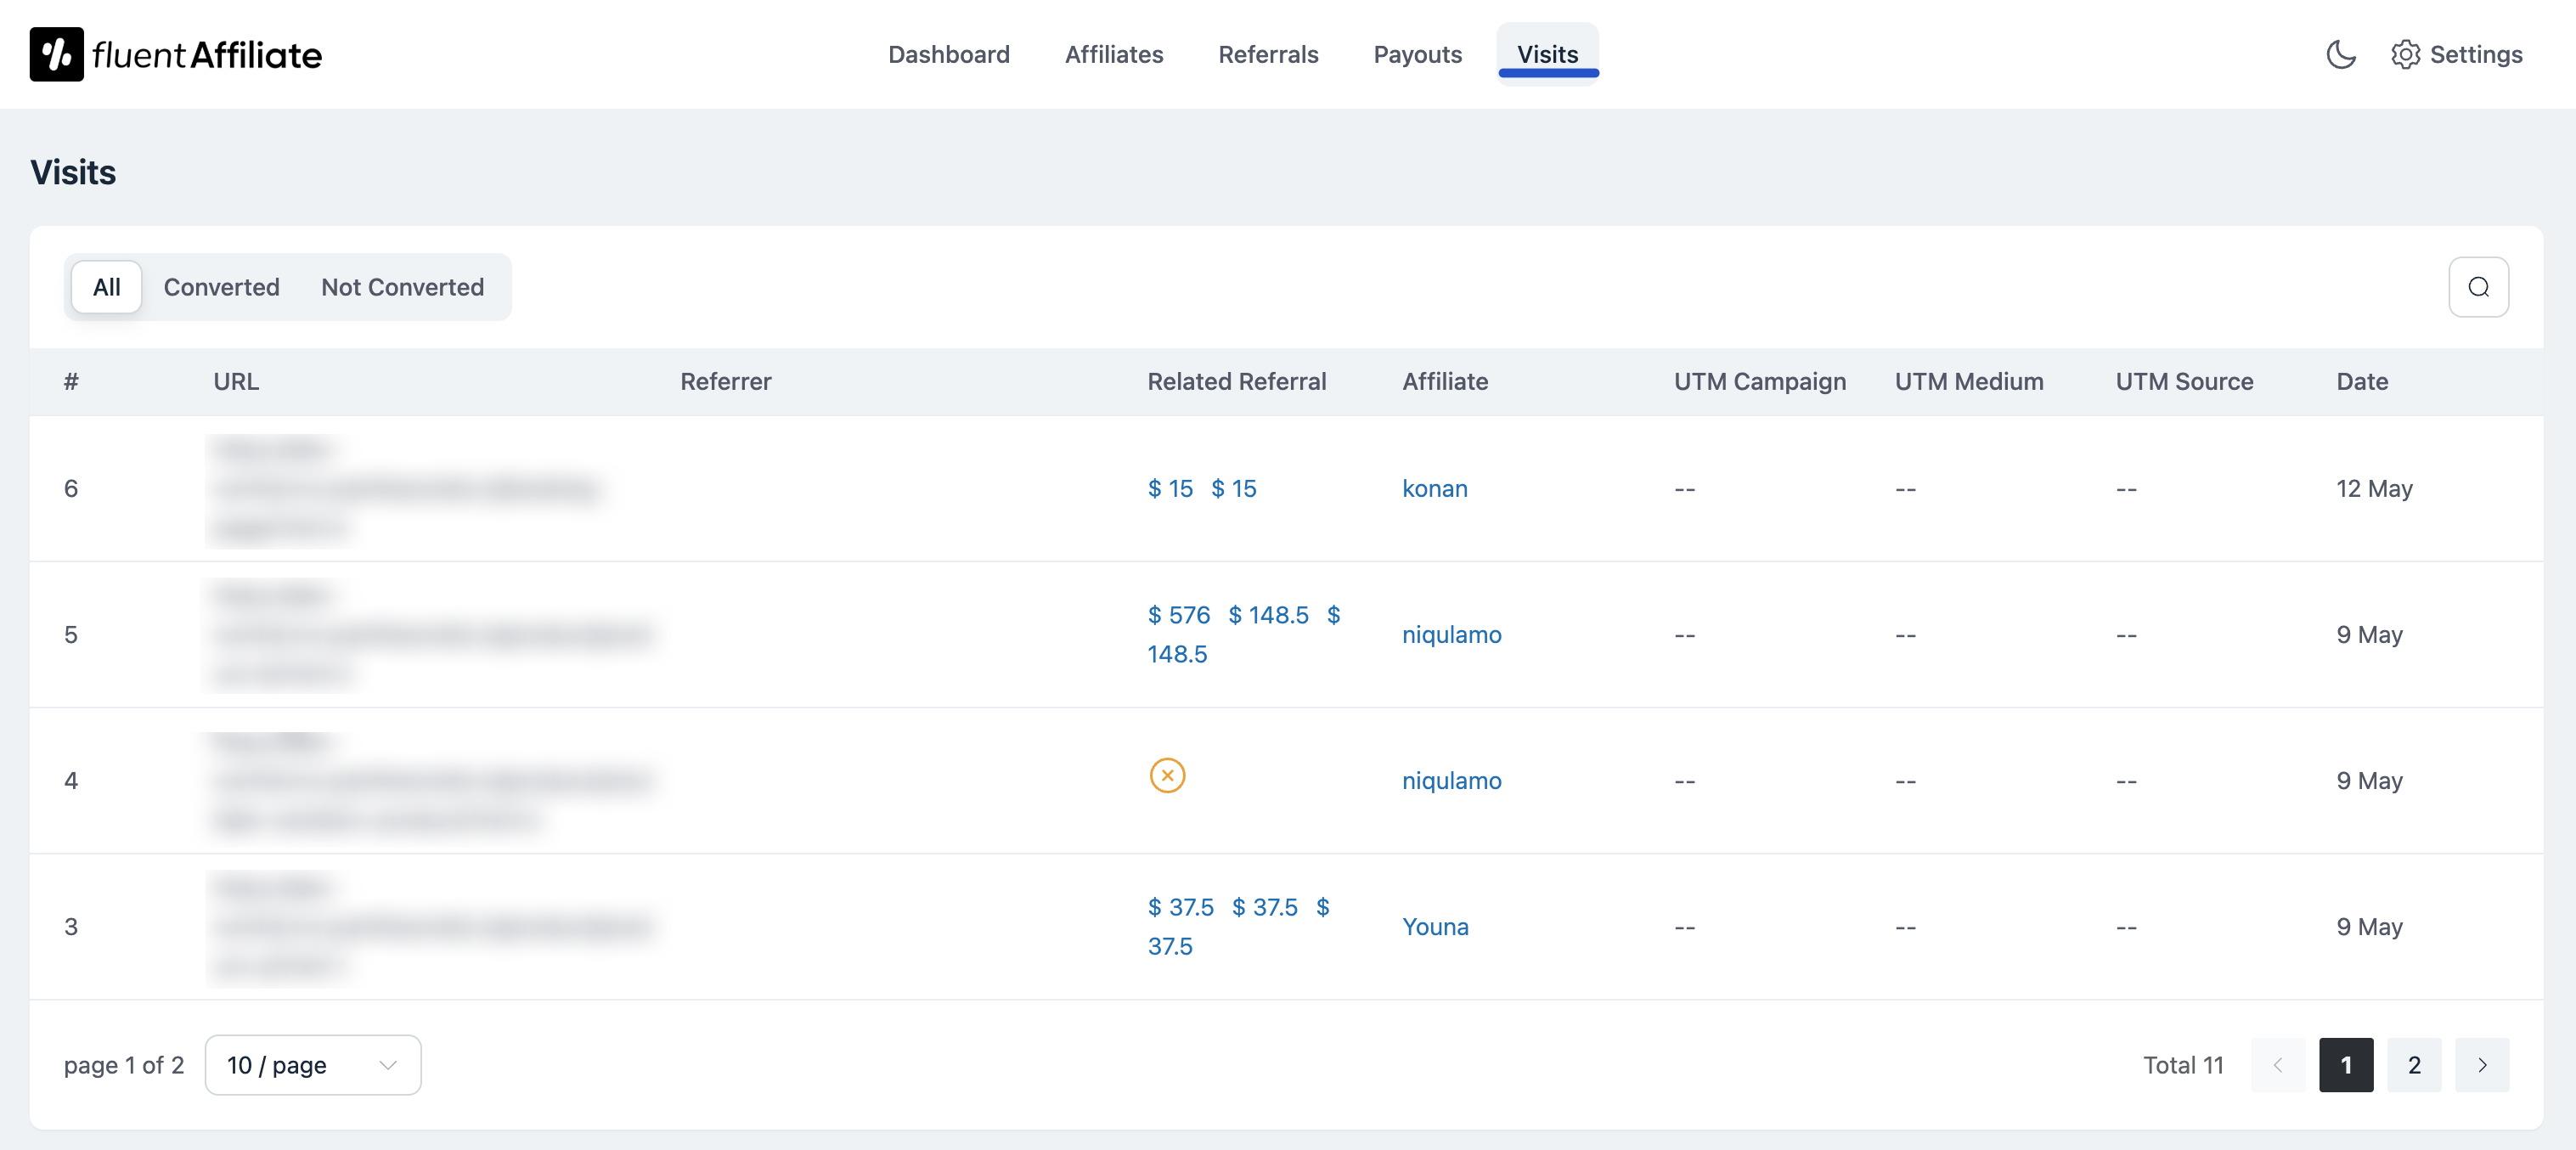Select the All visits filter
This screenshot has width=2576, height=1150.
click(x=106, y=287)
